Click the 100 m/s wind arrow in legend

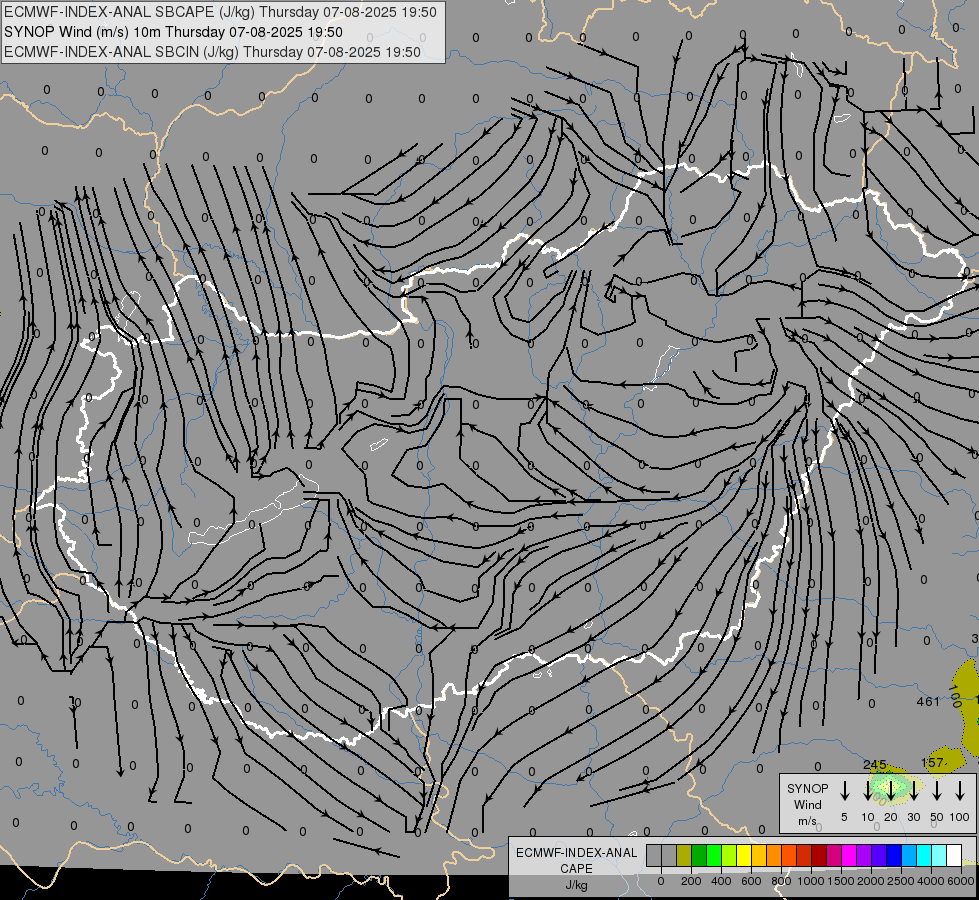[x=960, y=790]
